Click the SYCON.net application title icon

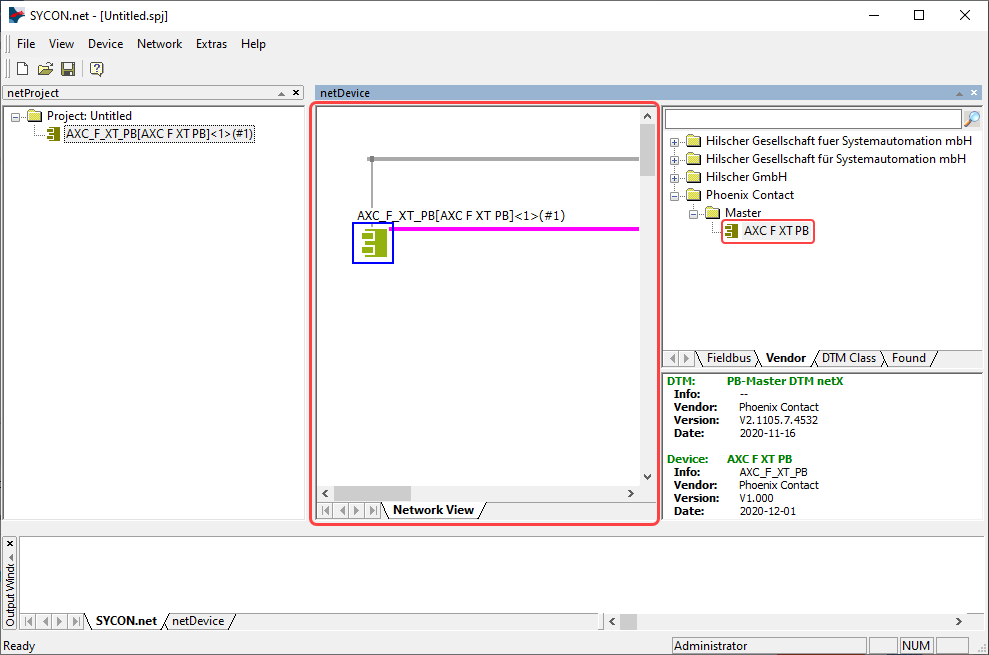click(x=17, y=15)
